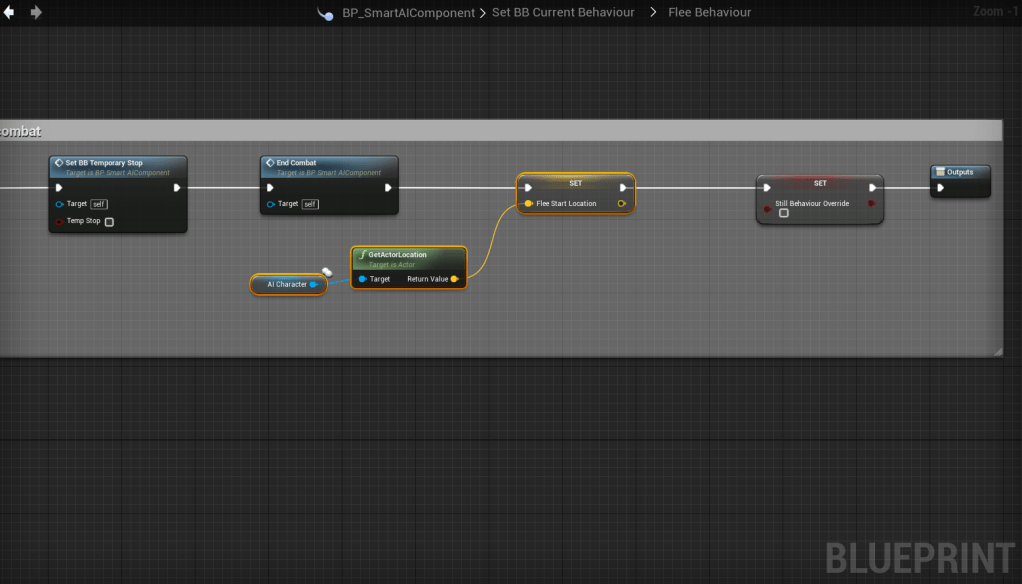The height and width of the screenshot is (584, 1022).
Task: Click the comment box resize handle
Action: point(996,351)
